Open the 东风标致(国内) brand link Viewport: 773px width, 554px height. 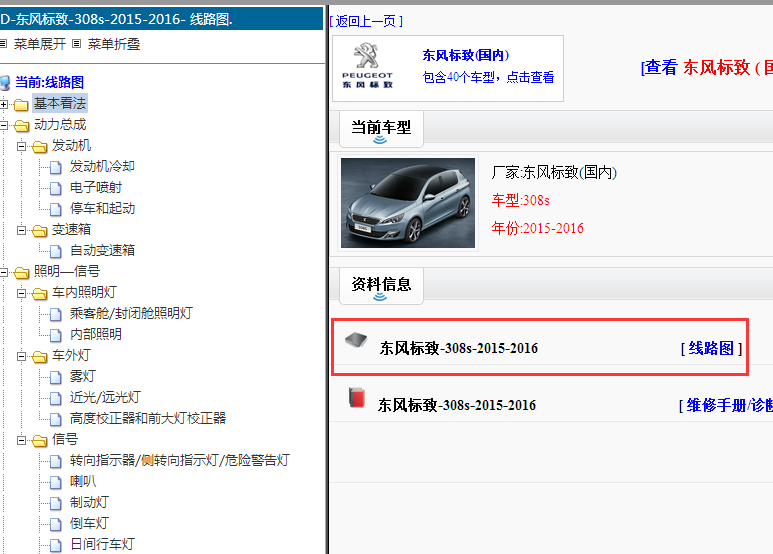click(466, 55)
